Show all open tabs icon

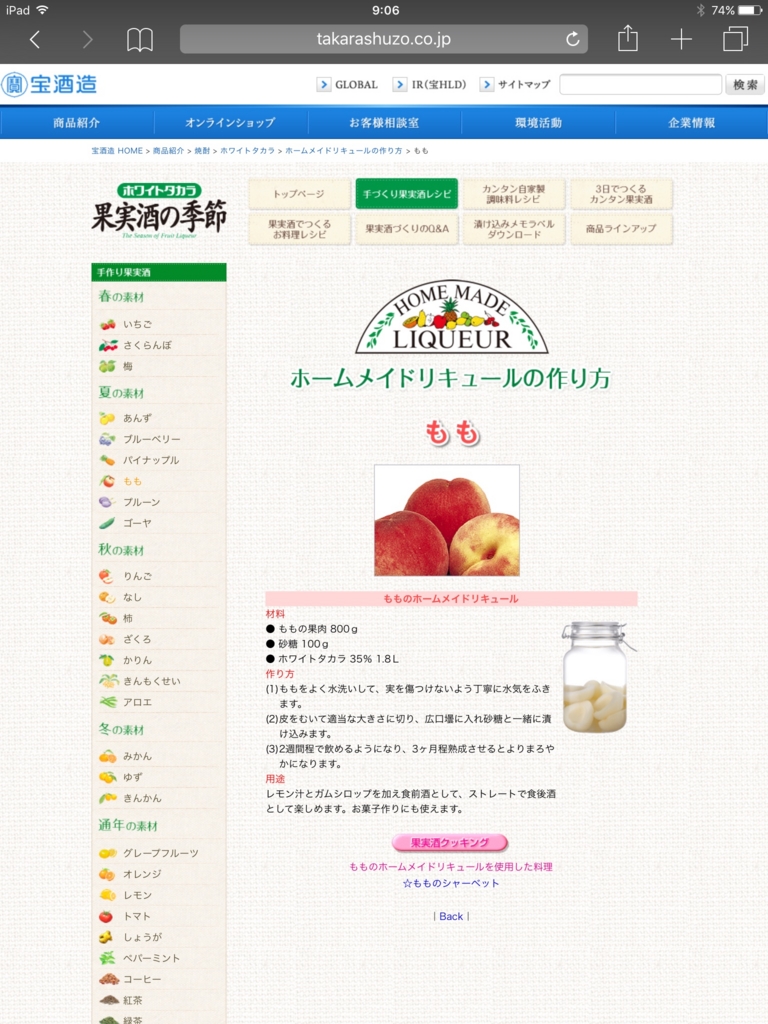click(x=735, y=40)
